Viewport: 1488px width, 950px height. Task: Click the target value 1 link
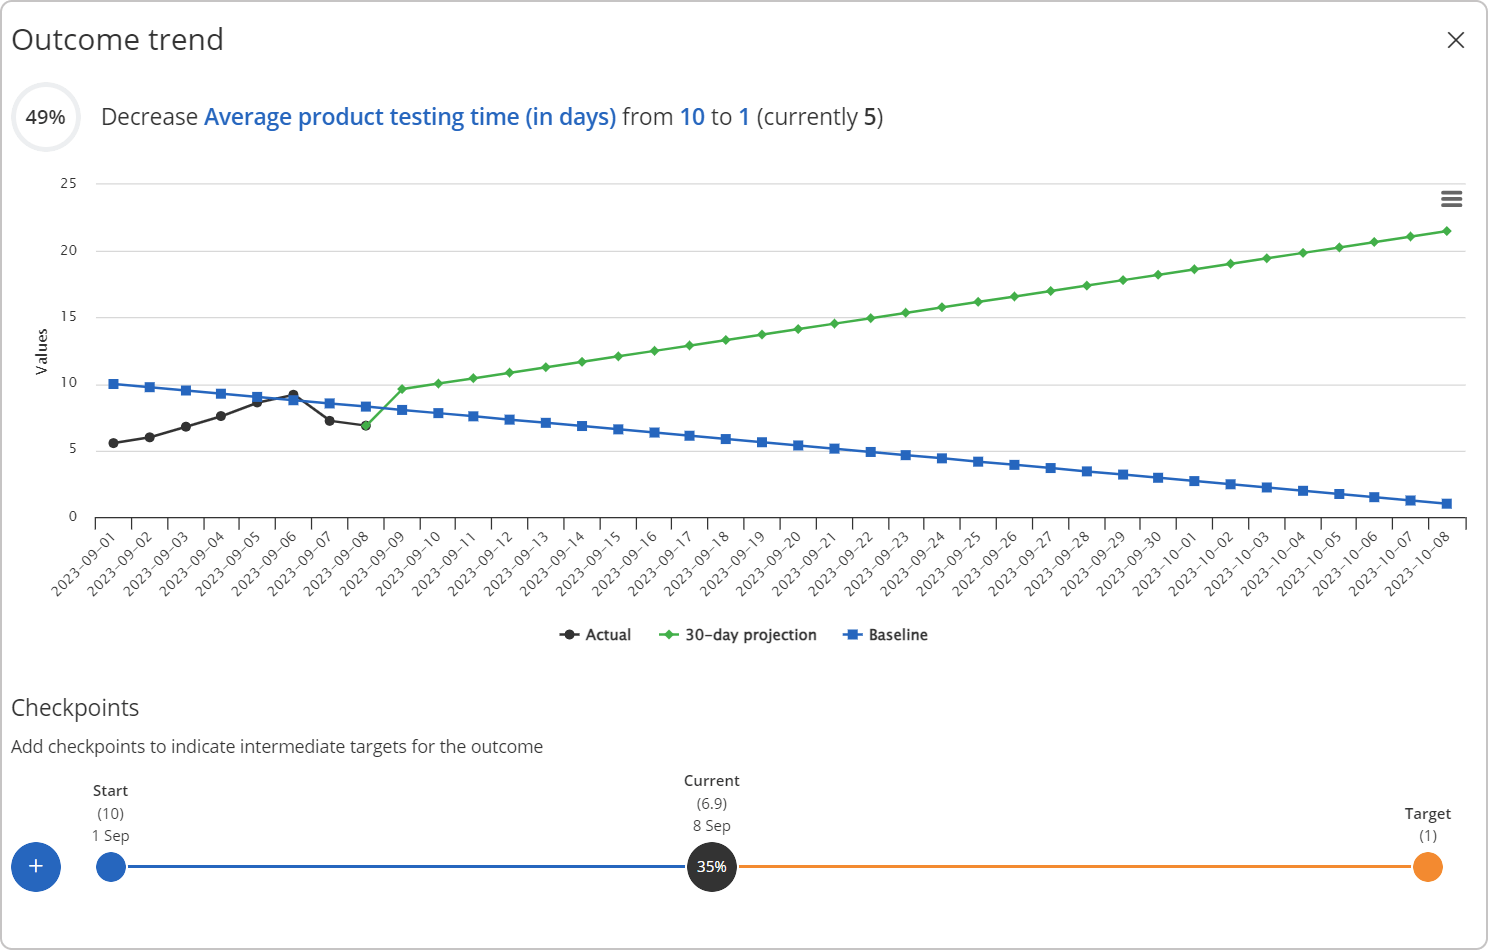point(744,117)
